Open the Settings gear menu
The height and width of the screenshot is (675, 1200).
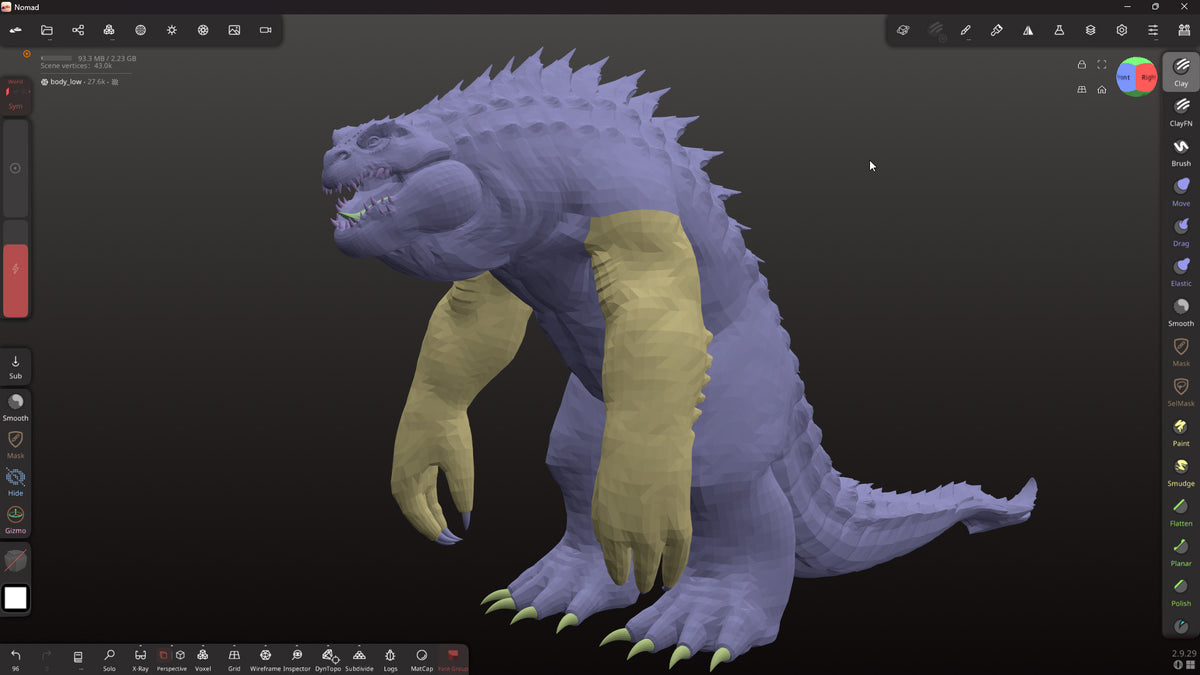pos(1122,30)
